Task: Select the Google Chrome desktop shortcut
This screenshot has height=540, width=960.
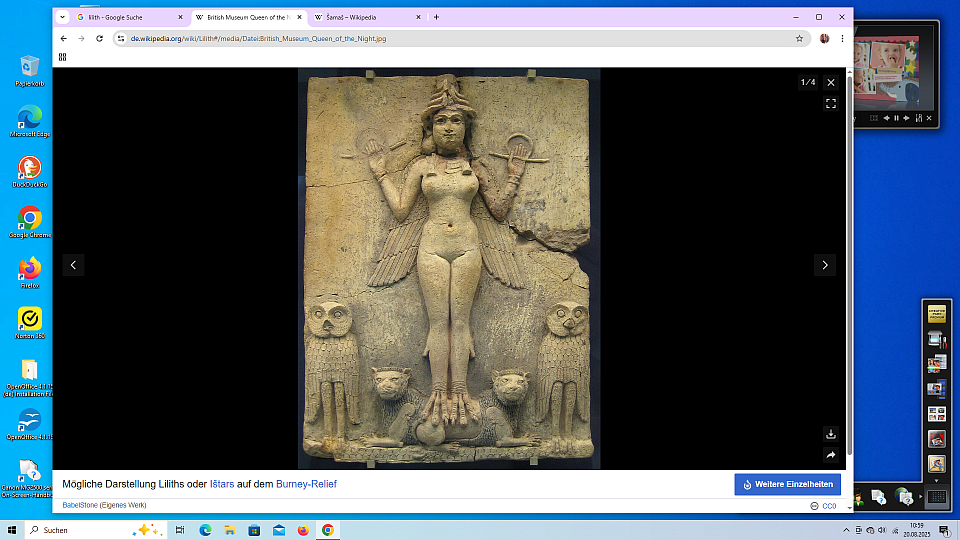Action: click(29, 222)
